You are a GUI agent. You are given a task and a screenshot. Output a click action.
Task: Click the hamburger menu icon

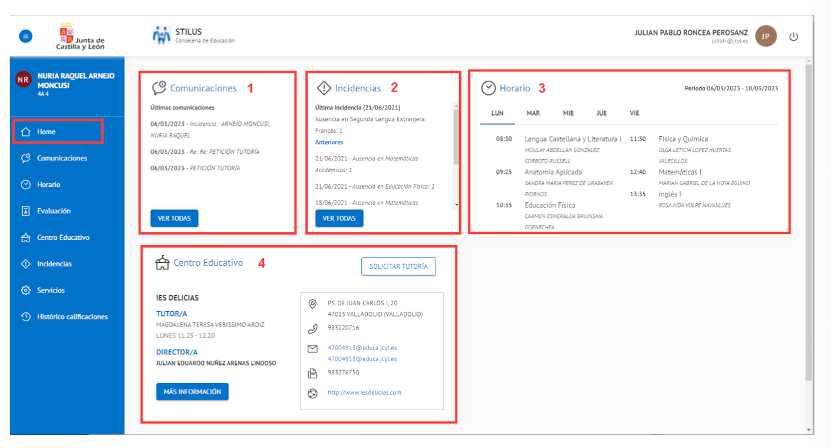pyautogui.click(x=25, y=36)
